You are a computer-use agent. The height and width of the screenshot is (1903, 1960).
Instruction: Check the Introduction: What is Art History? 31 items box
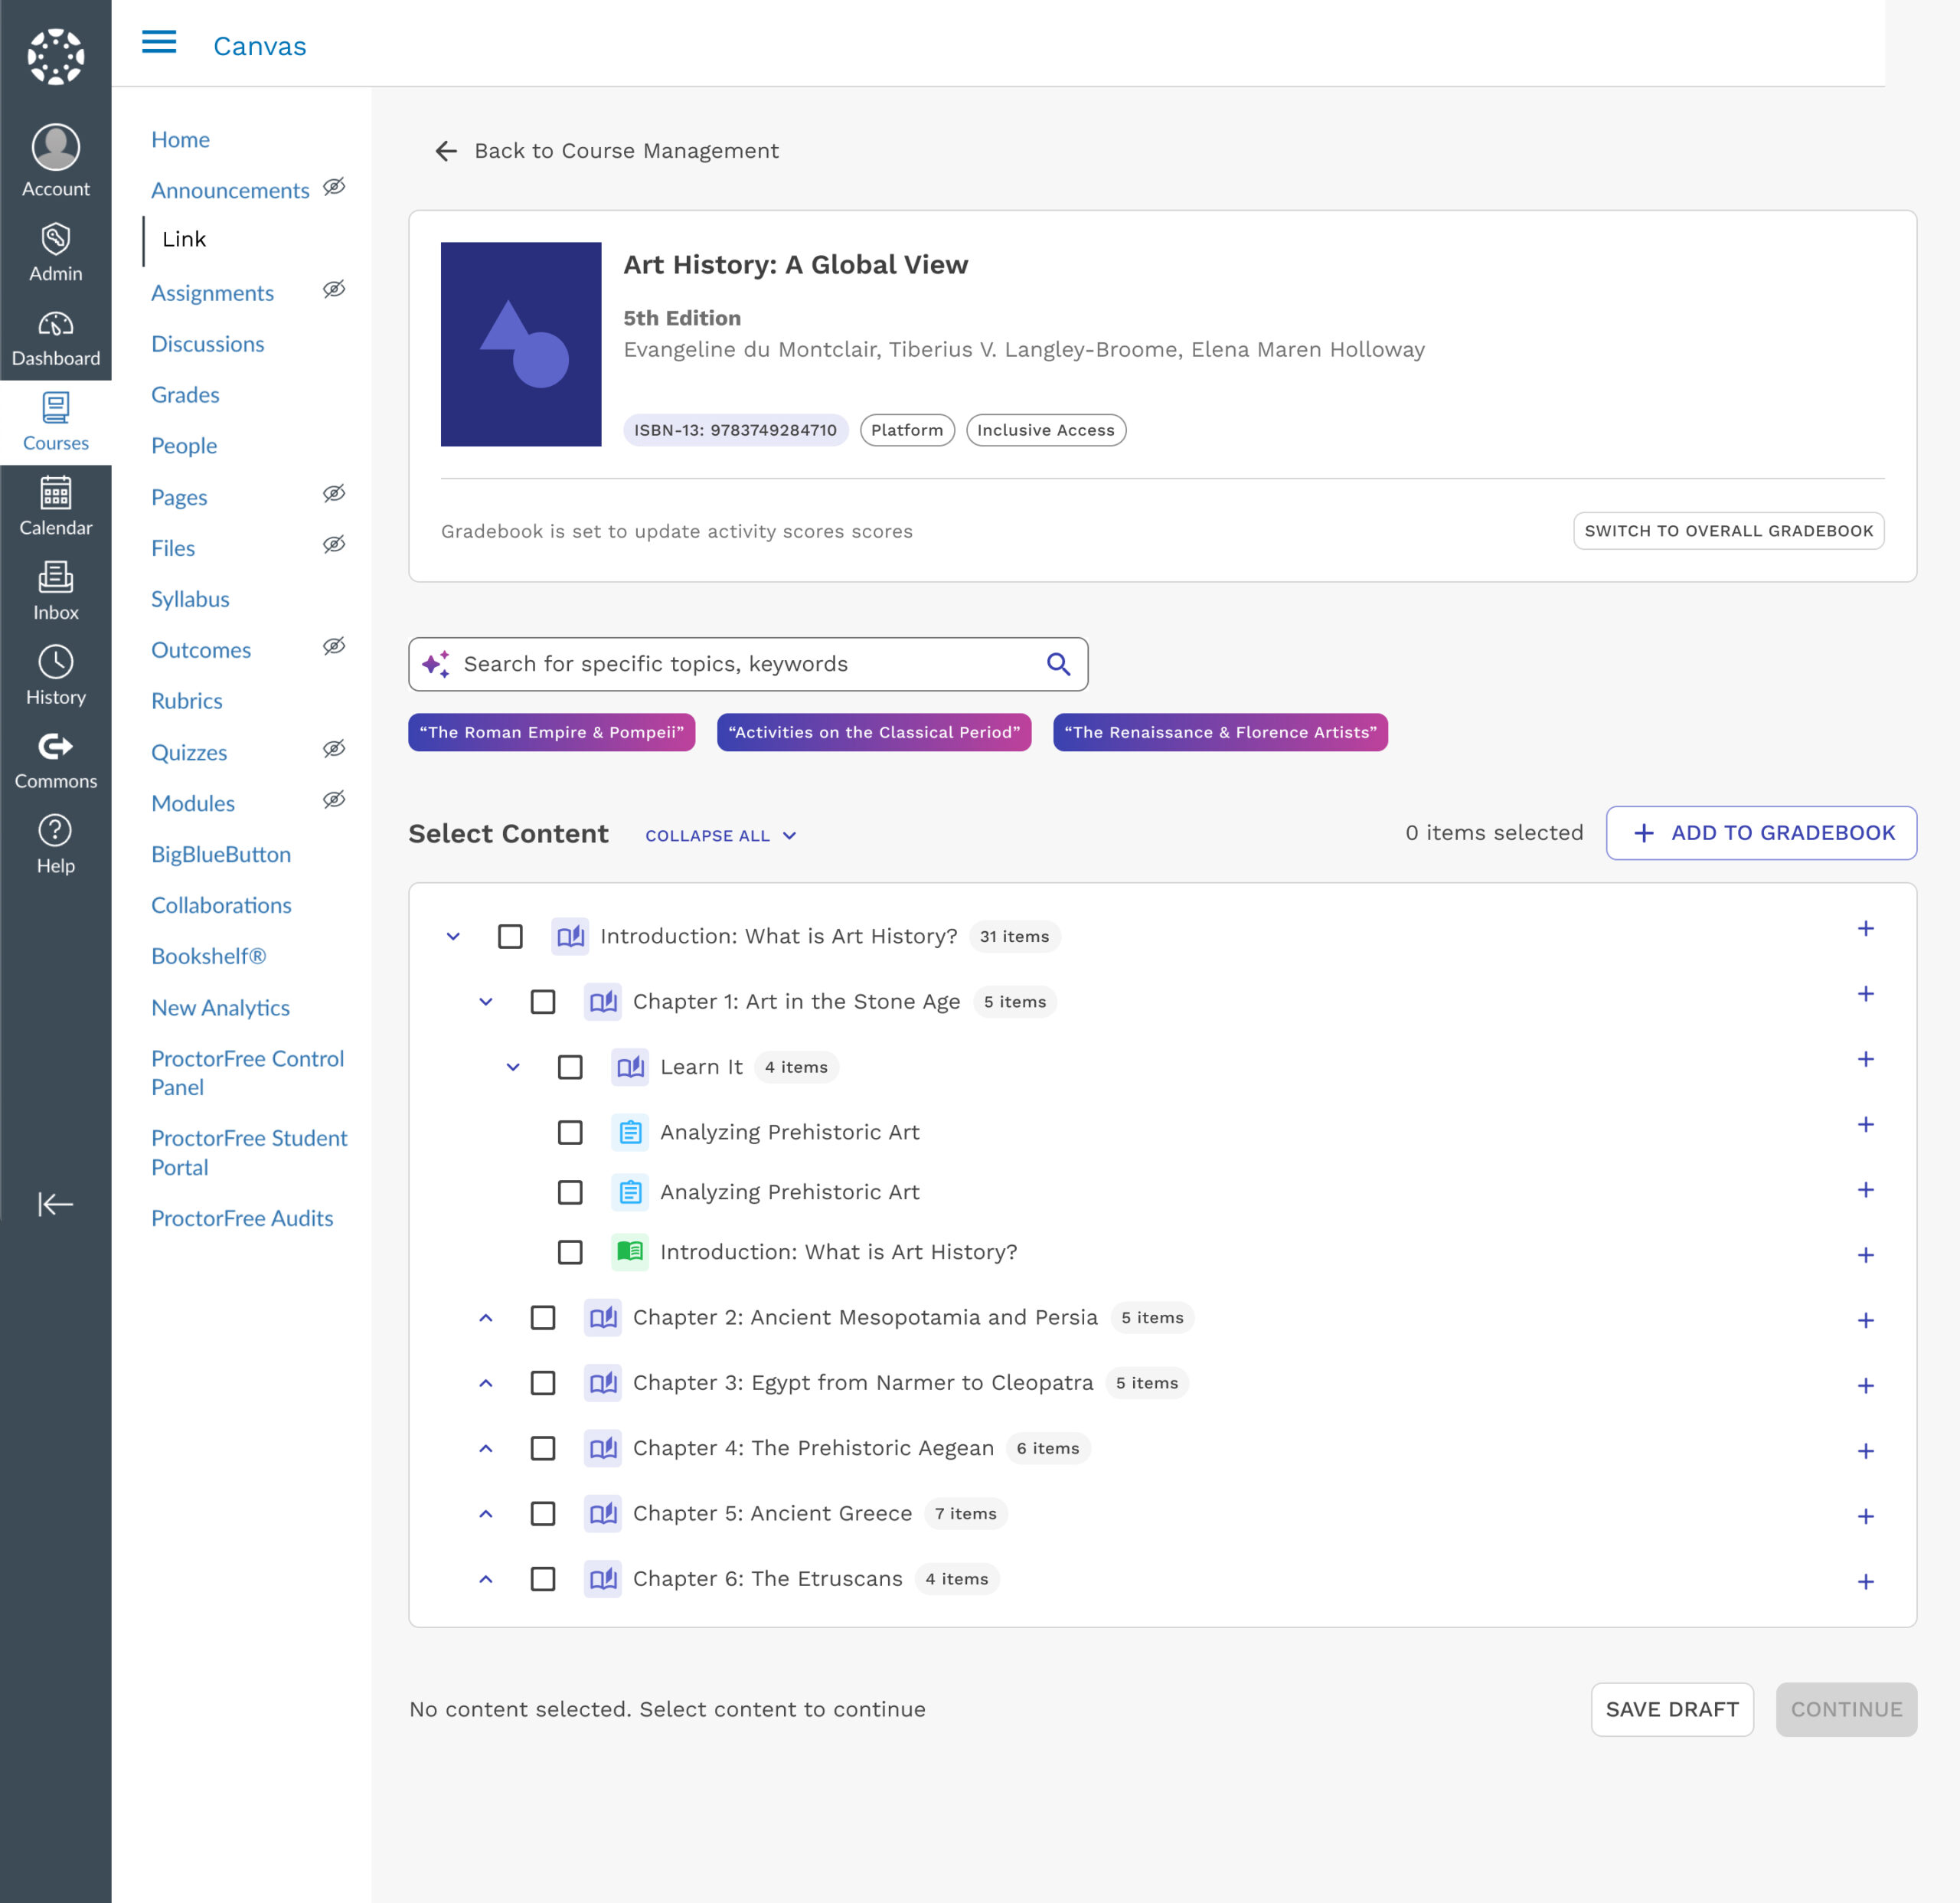510,937
